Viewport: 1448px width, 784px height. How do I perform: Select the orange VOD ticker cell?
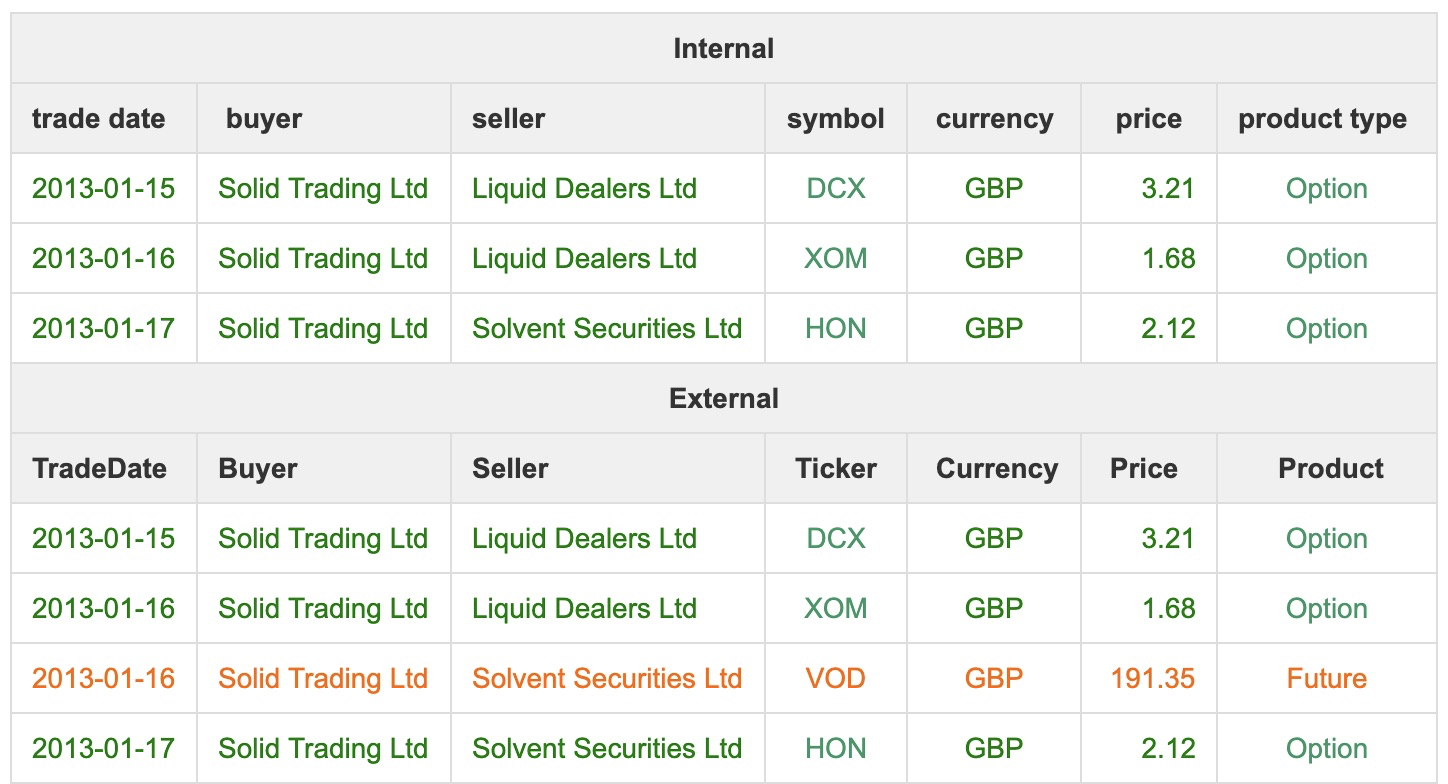click(x=835, y=679)
